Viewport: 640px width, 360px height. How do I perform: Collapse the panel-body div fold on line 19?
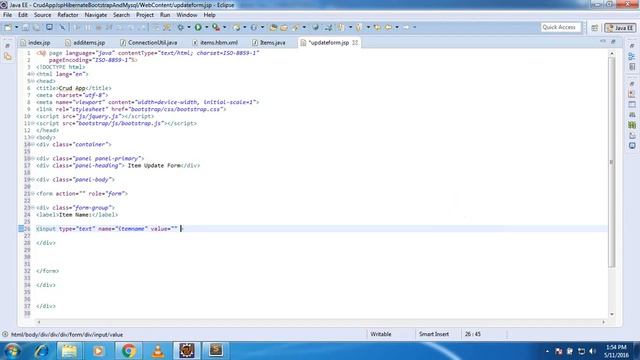(33, 180)
